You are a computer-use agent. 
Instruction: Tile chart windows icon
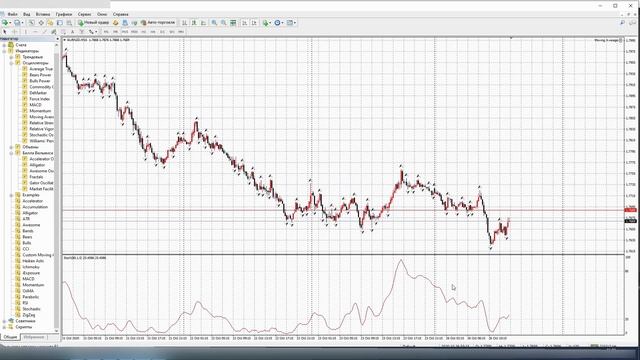233,23
